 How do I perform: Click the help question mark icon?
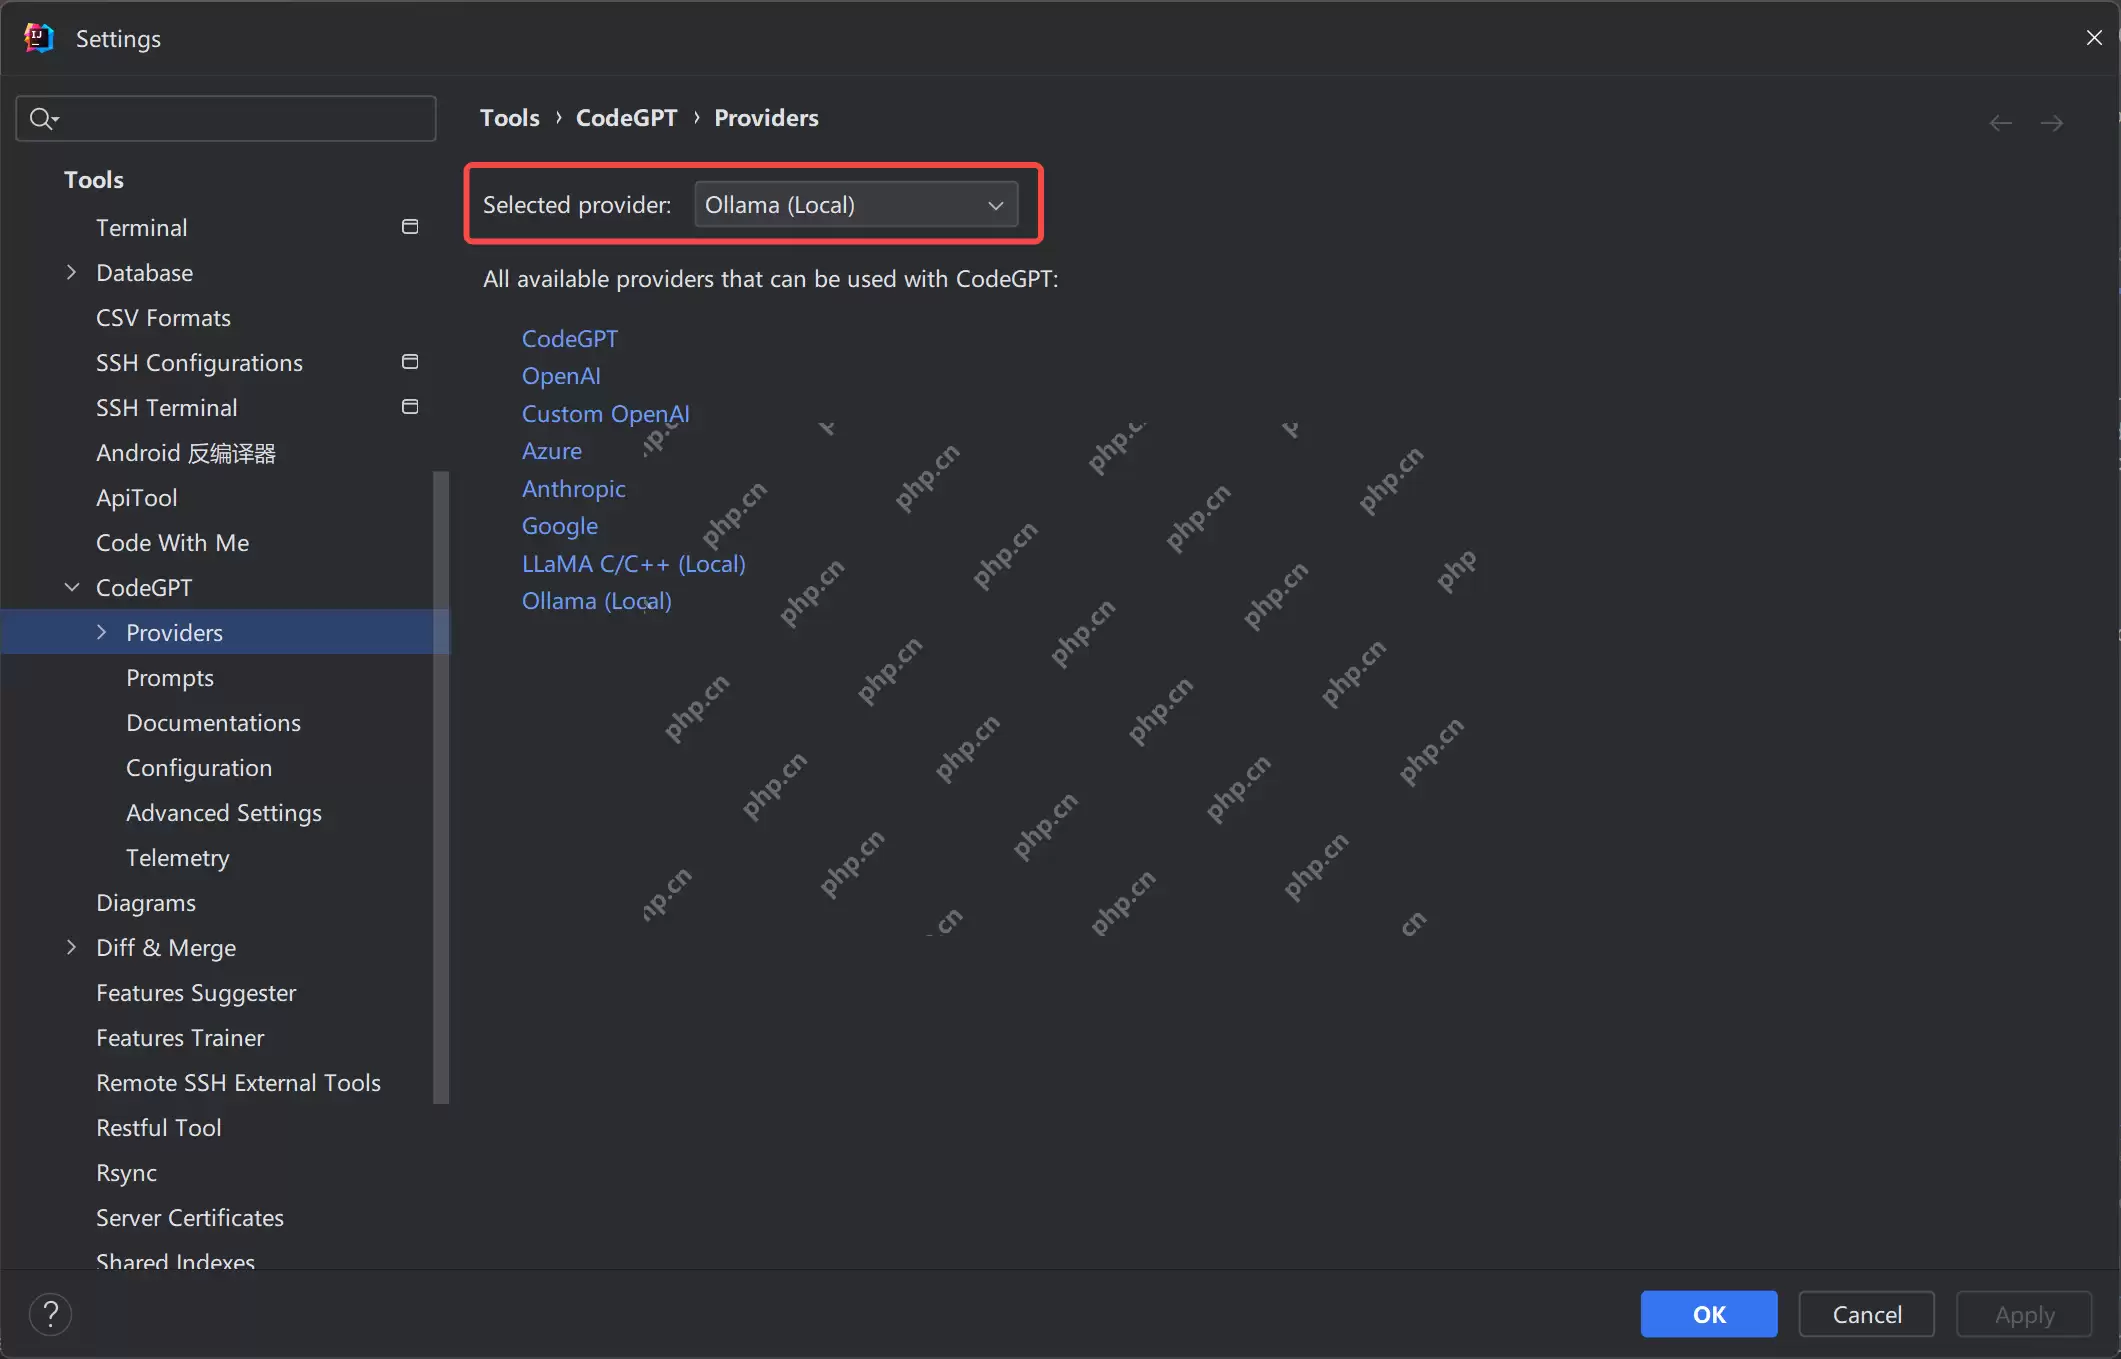click(50, 1314)
